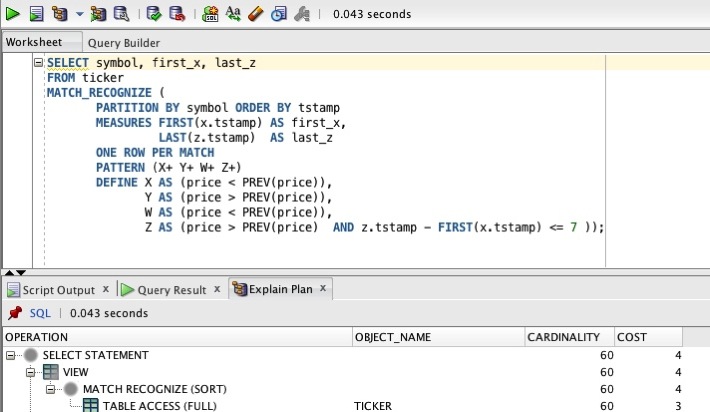Screen dimensions: 710x412
Task: Click the wrench tools icon in toolbar
Action: point(302,14)
